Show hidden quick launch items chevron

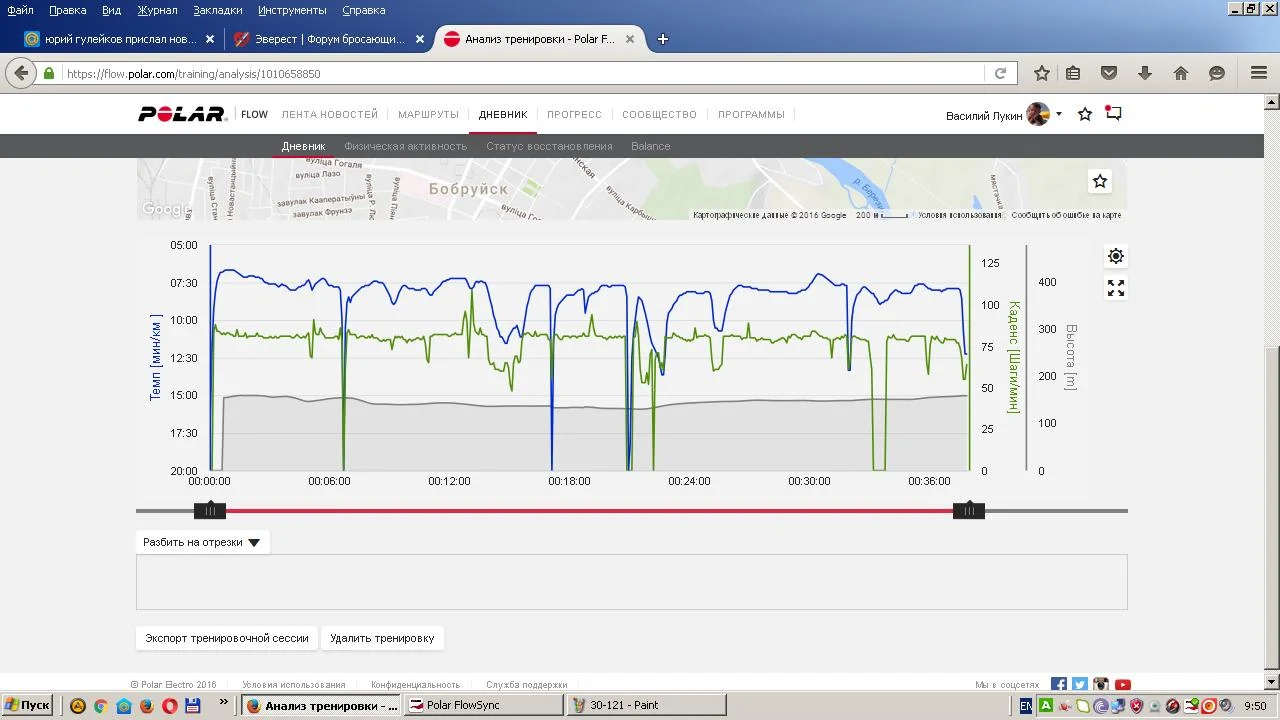pyautogui.click(x=222, y=702)
